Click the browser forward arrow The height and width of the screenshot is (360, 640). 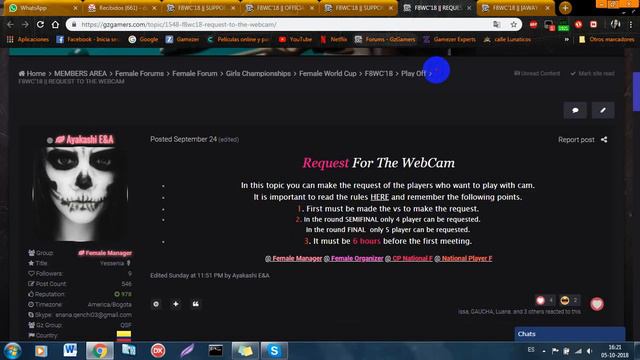click(25, 24)
